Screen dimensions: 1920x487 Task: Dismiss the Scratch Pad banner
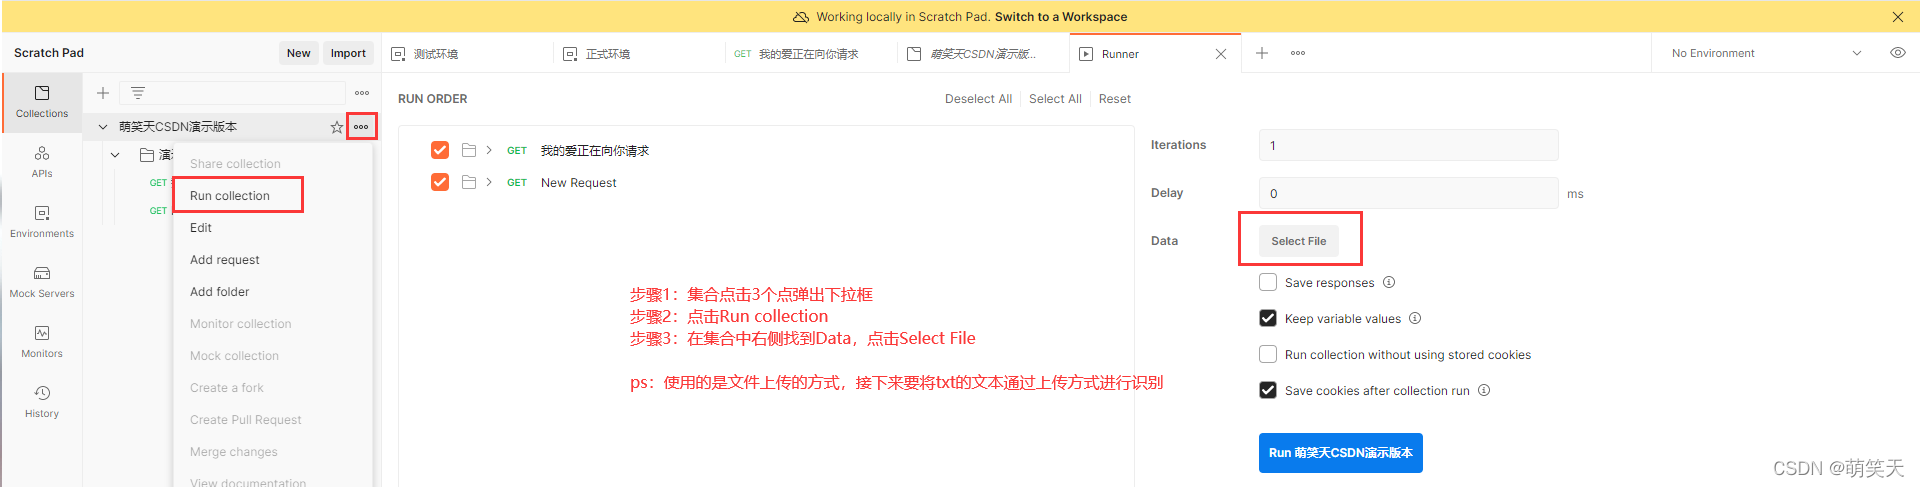(1898, 17)
